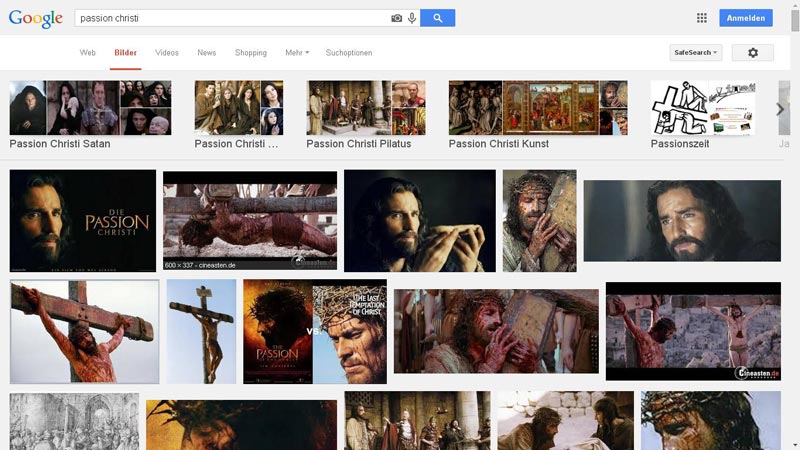This screenshot has height=450, width=800.
Task: Open the cineasten.de 600 × 337 image
Action: (x=250, y=220)
